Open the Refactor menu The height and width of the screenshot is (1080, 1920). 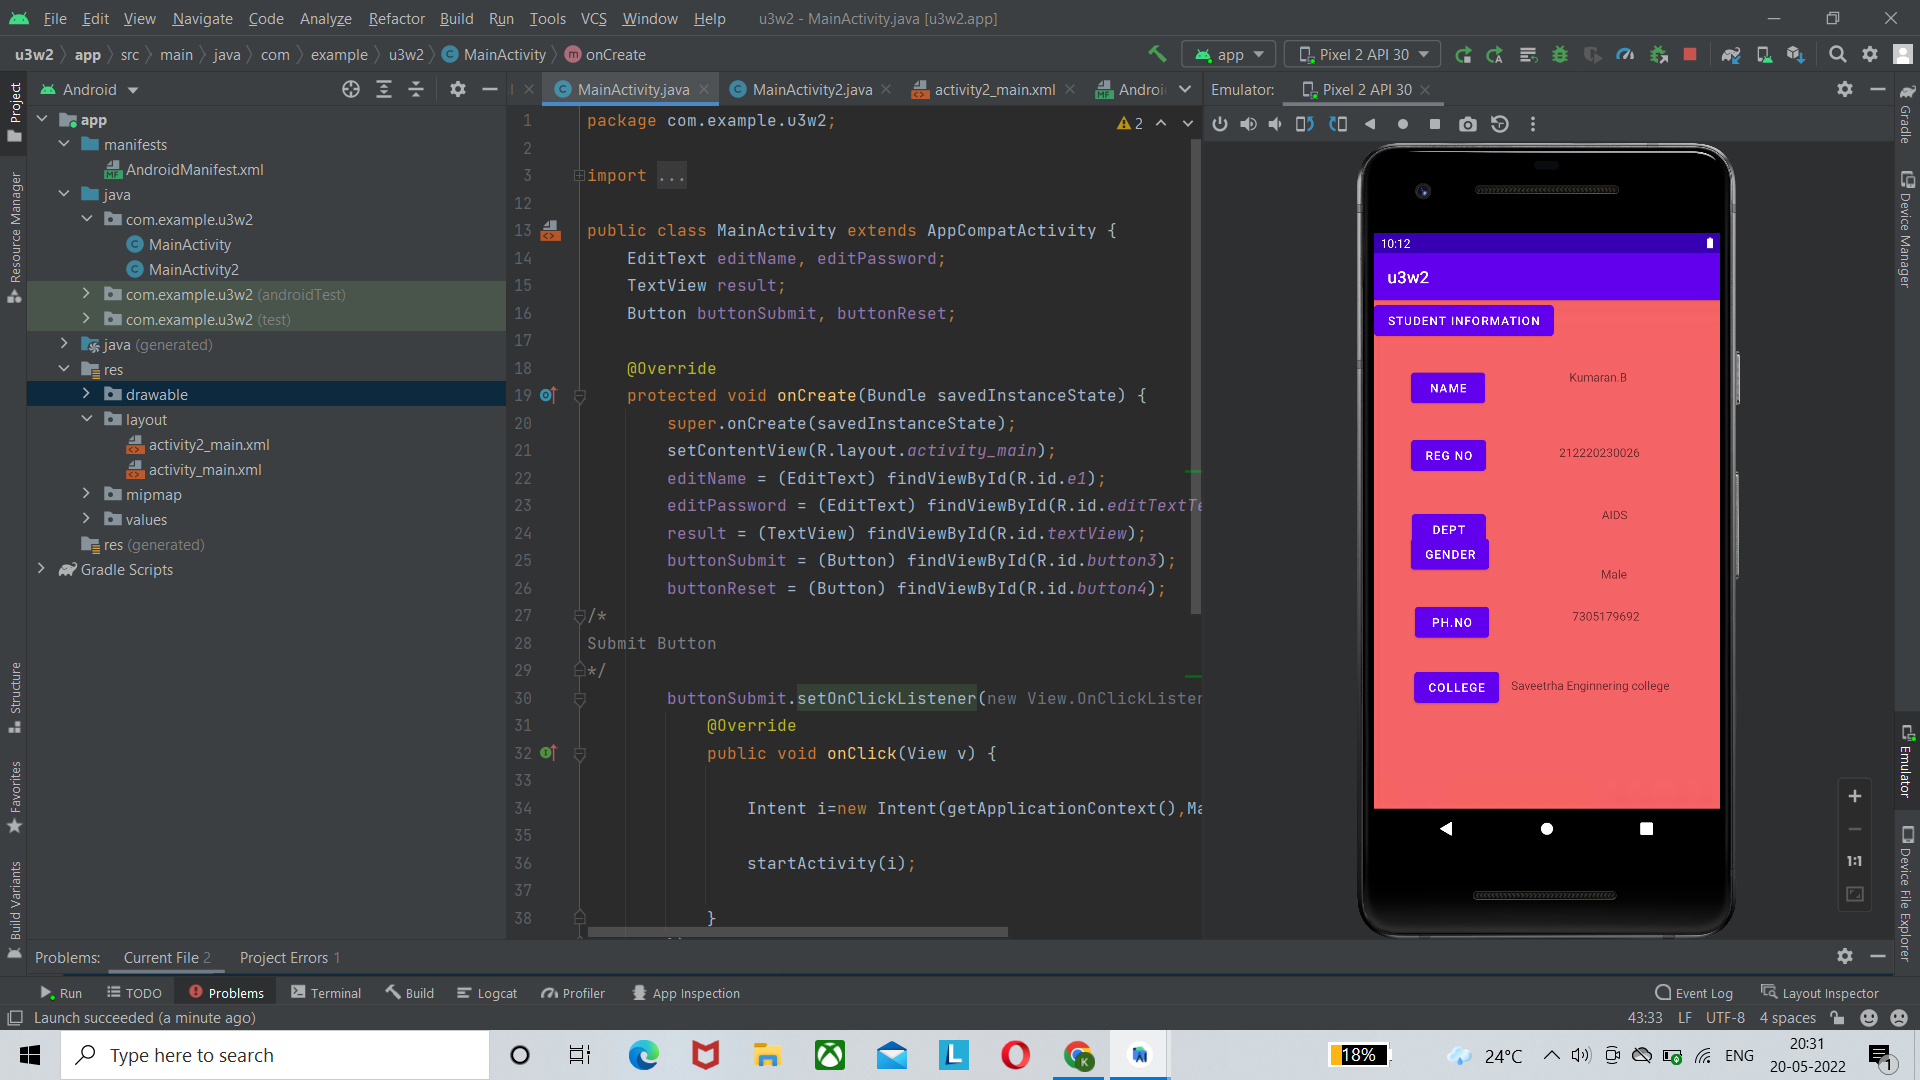pos(396,19)
